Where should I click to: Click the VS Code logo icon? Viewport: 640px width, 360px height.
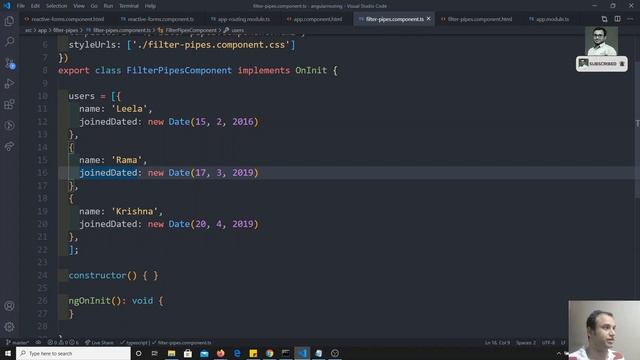pos(7,6)
